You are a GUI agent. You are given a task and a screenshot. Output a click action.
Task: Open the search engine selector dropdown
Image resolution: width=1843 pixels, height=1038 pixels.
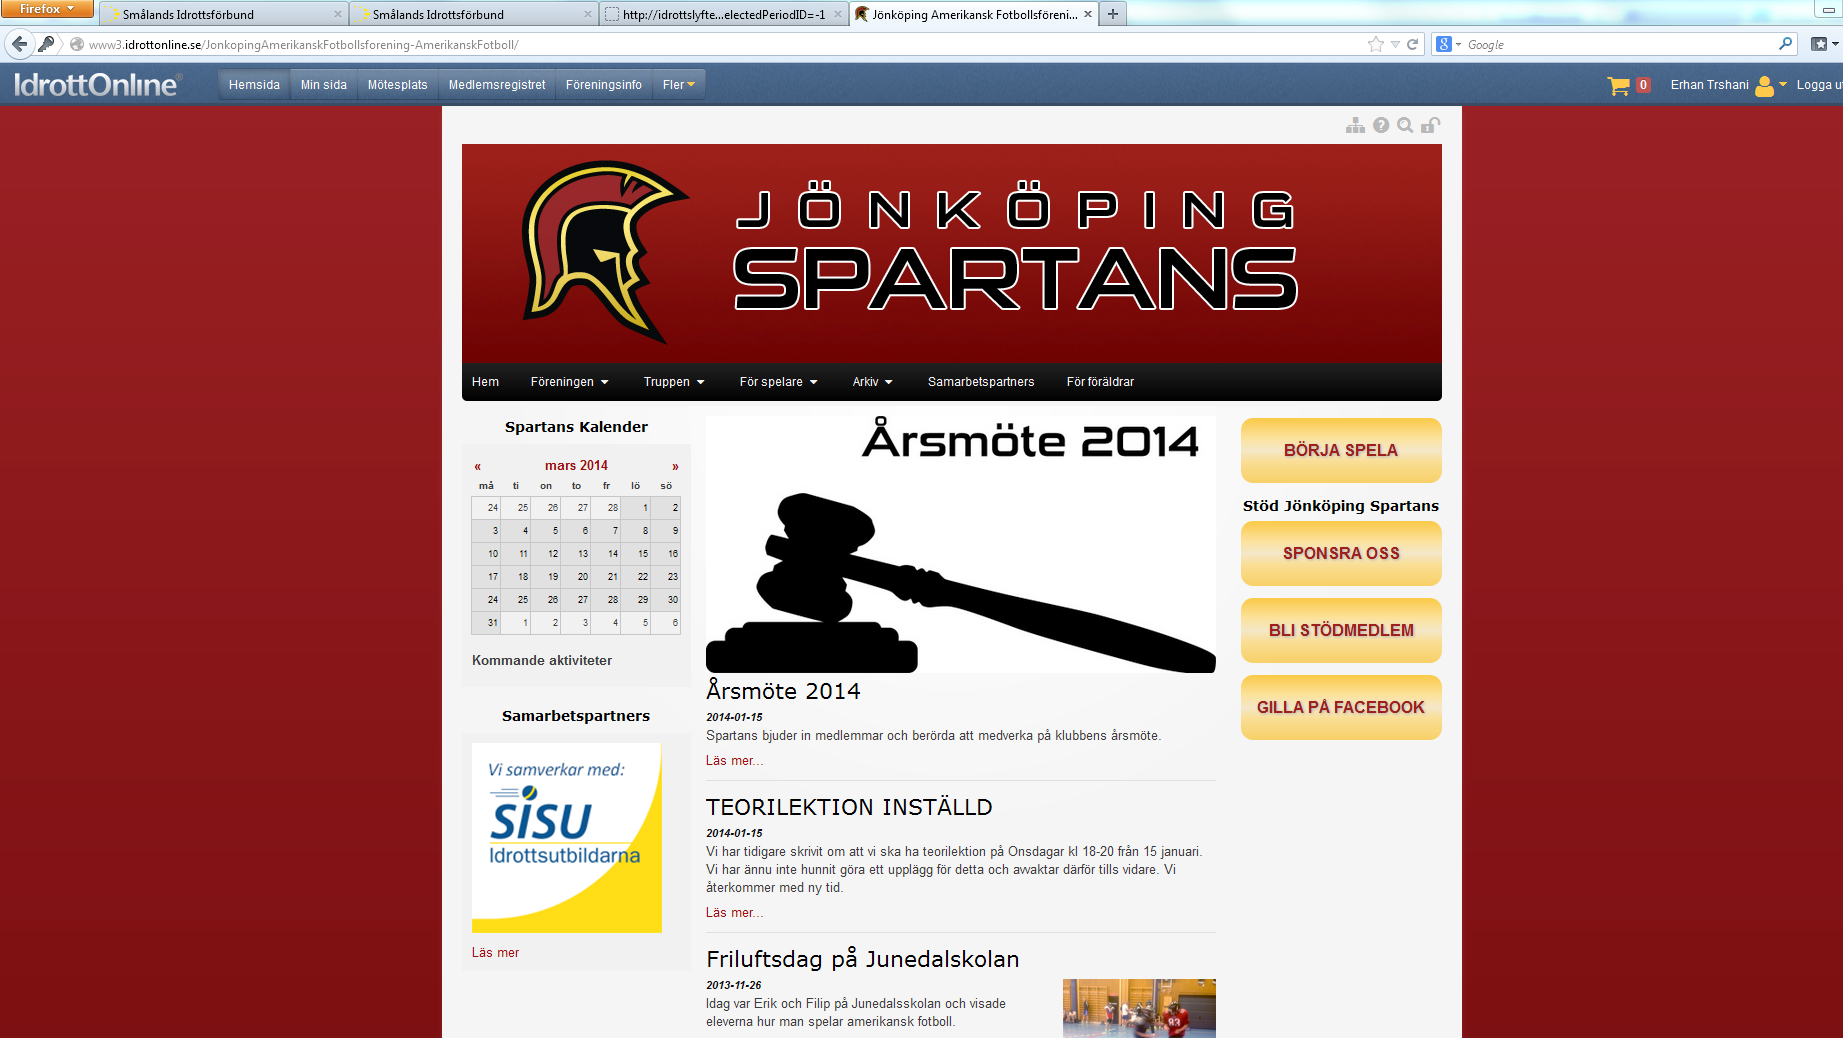[1448, 44]
